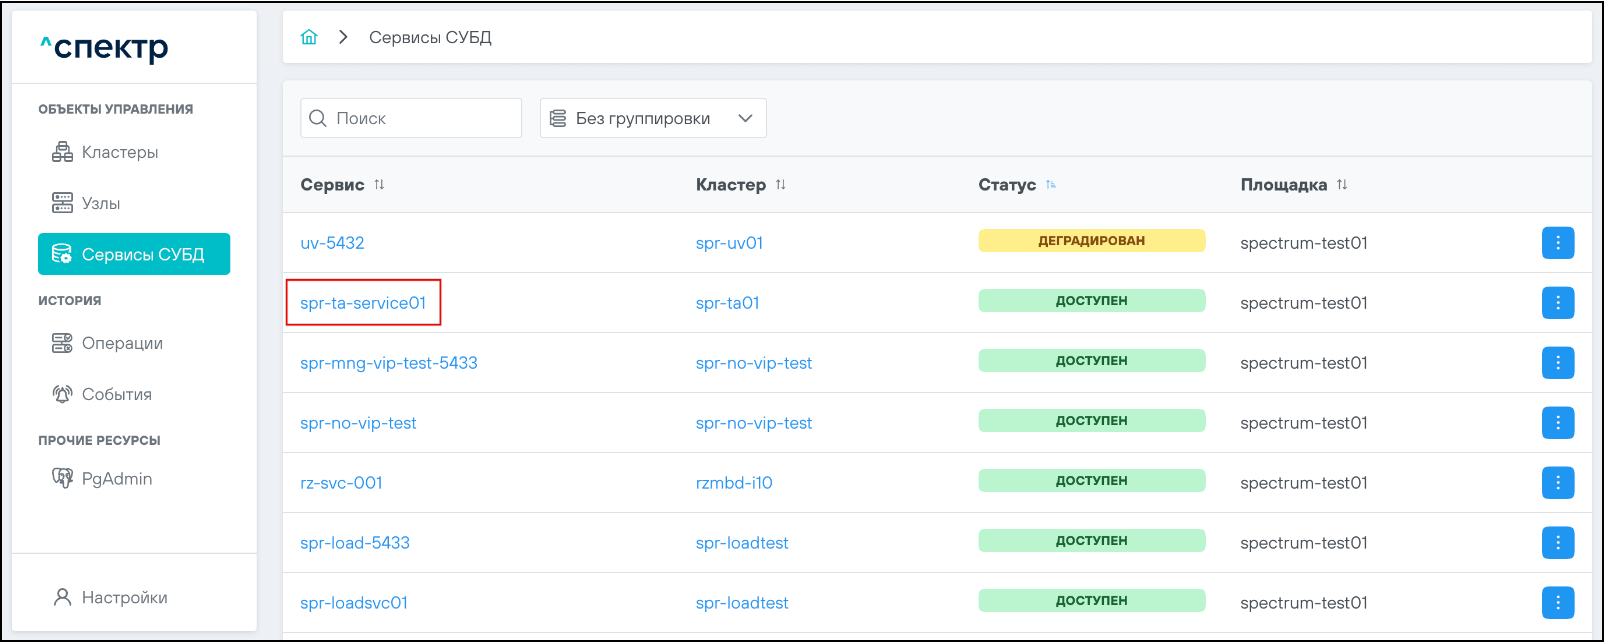This screenshot has height=642, width=1604.
Task: Click the Поиск search field
Action: 420,118
